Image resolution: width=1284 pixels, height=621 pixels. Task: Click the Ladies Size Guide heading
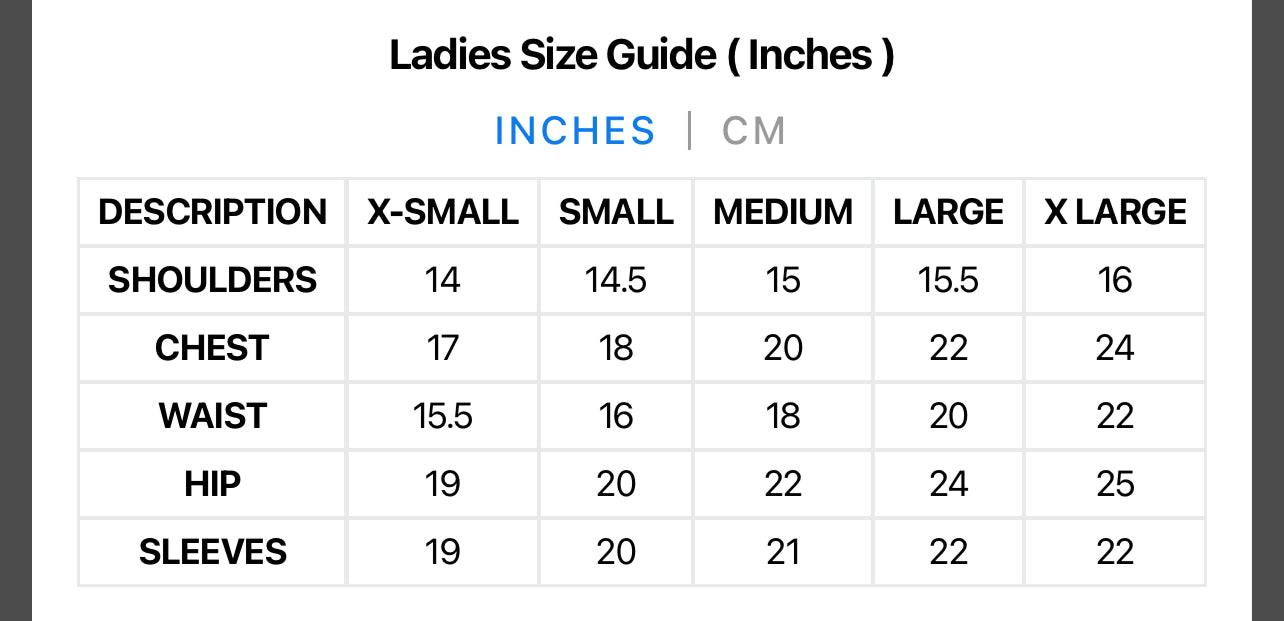[x=641, y=55]
